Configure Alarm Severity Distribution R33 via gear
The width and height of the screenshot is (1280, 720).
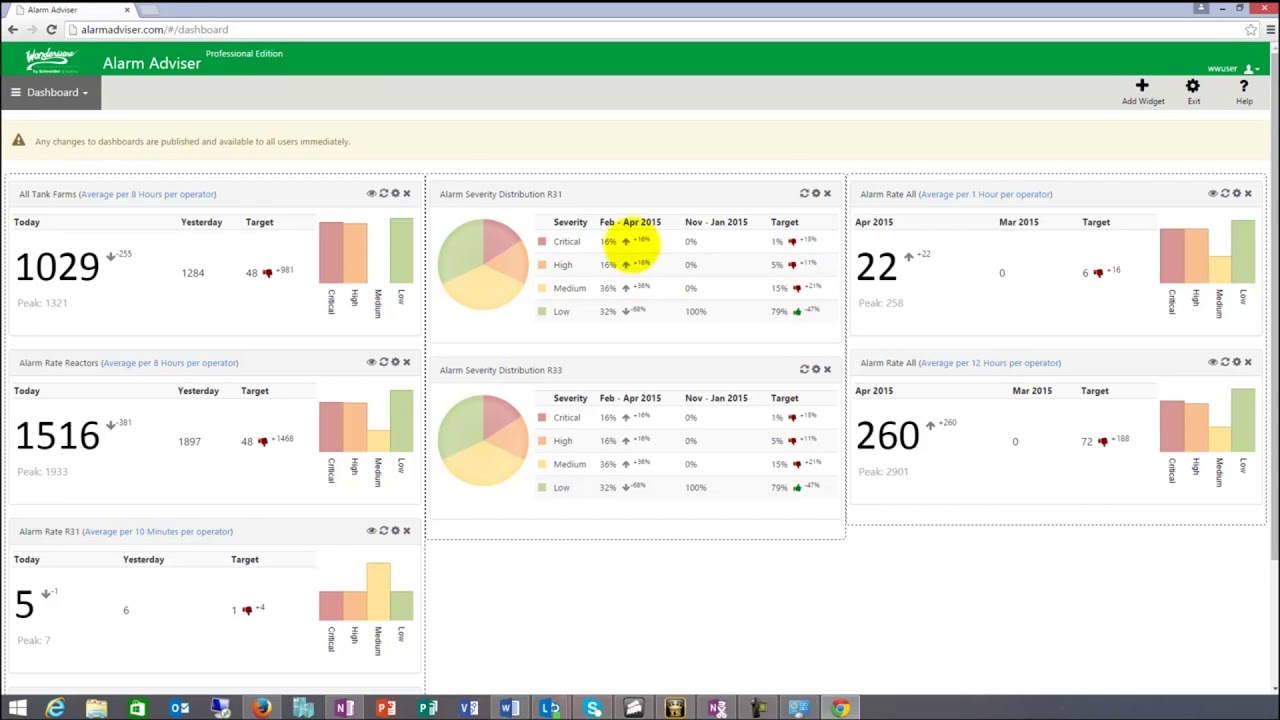tap(816, 370)
